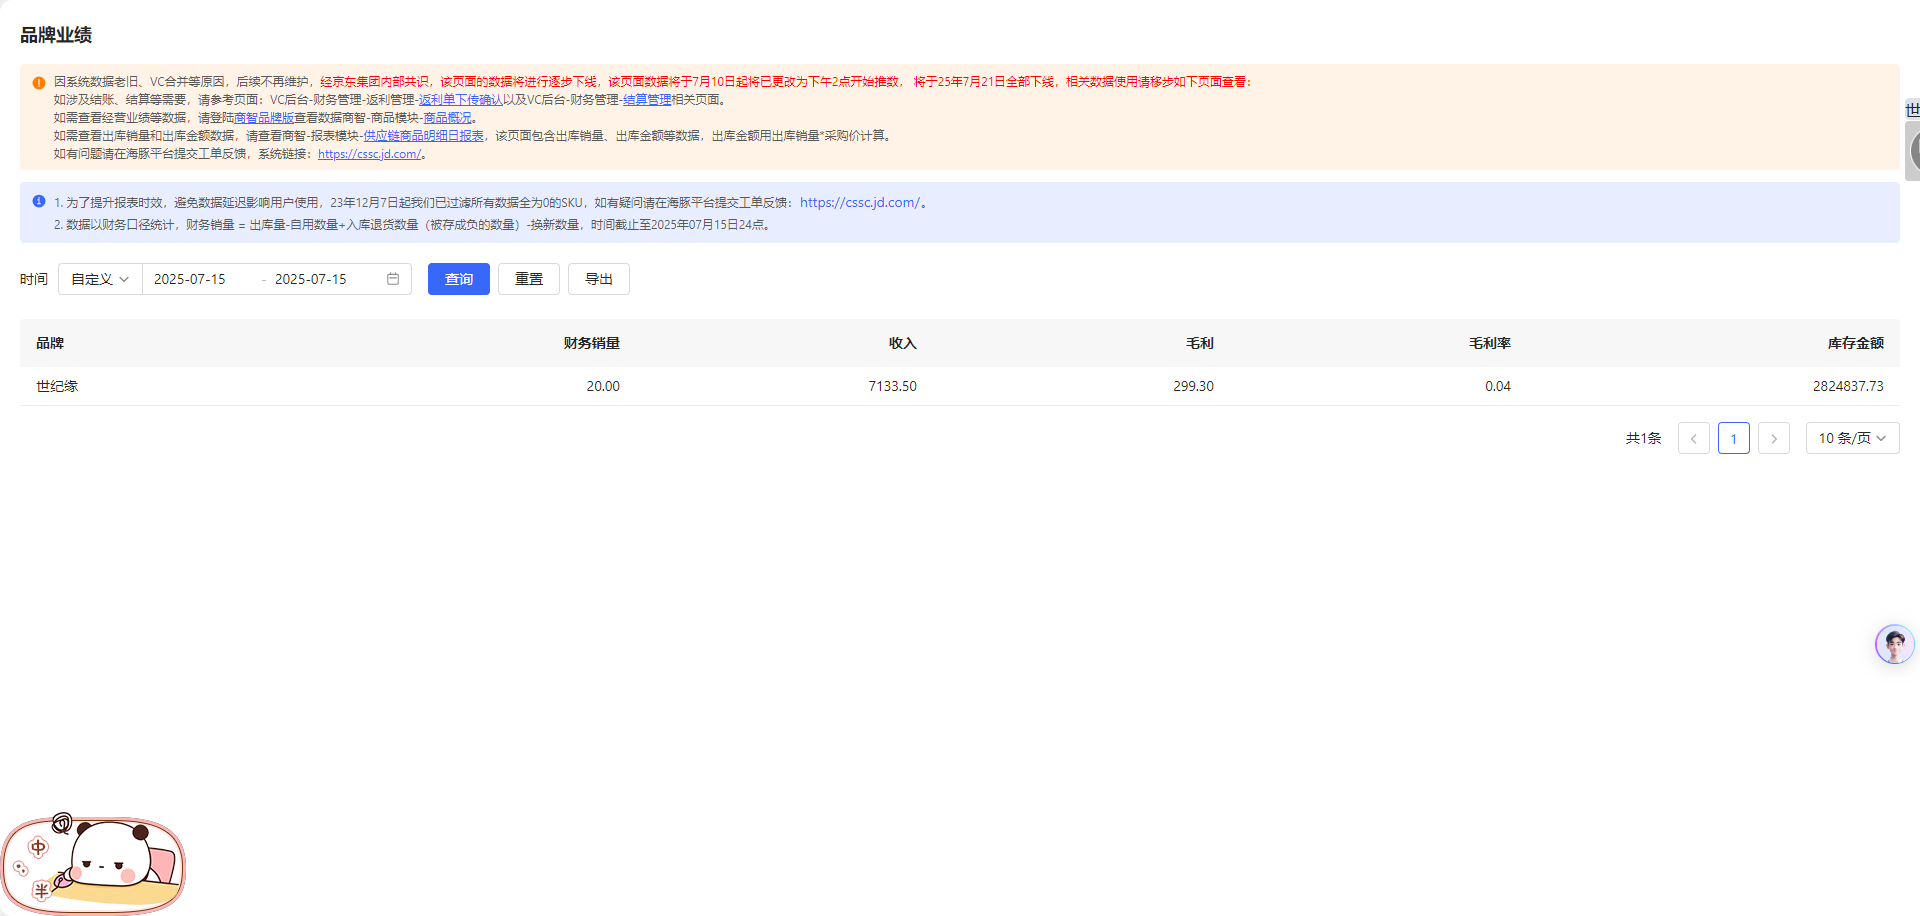Click the 世纪缘 brand row
Viewport: 1920px width, 916px height.
pyautogui.click(x=57, y=386)
